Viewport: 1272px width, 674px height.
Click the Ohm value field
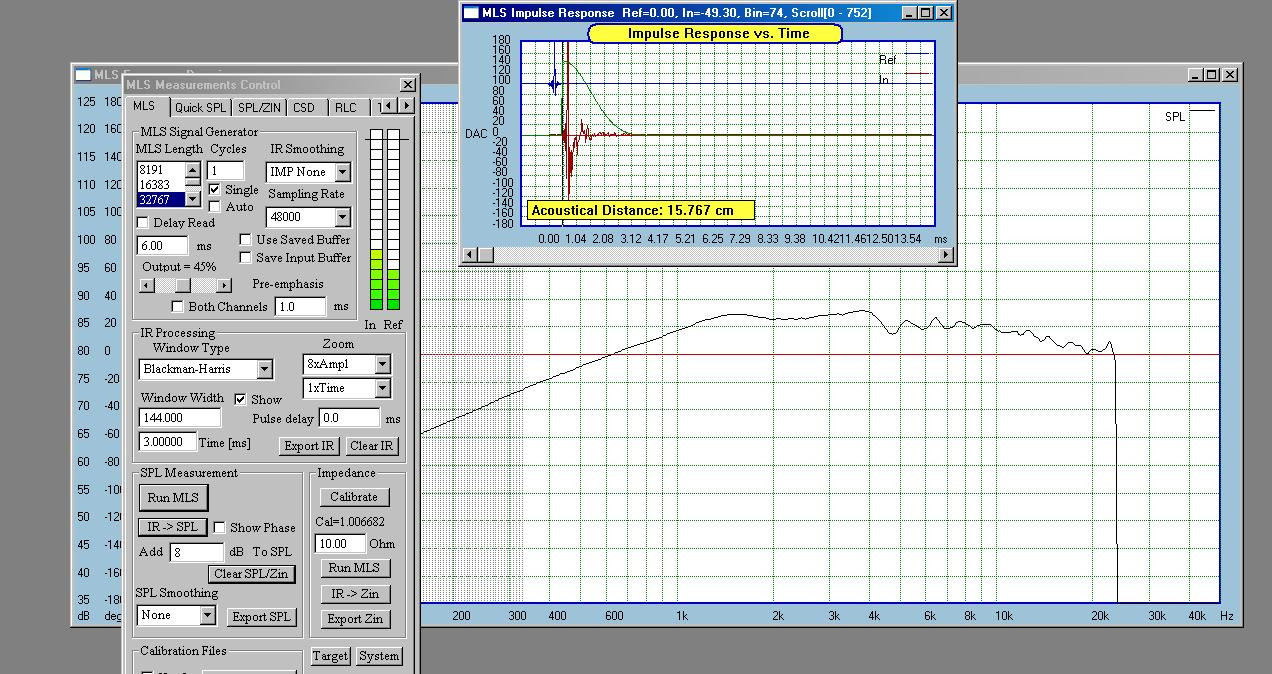(x=340, y=544)
